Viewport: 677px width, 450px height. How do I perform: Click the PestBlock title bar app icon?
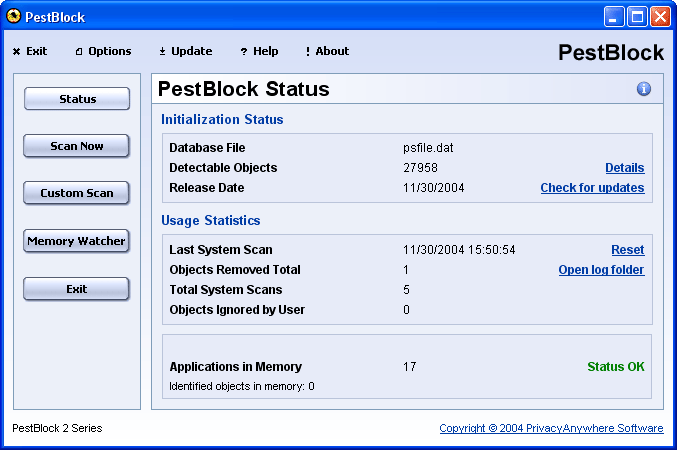click(x=13, y=16)
